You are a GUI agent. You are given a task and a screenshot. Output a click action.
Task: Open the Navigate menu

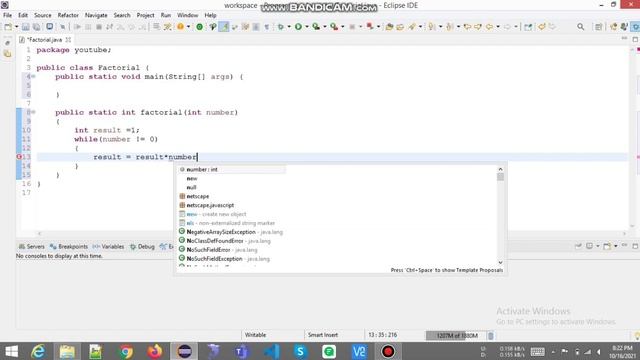96,15
